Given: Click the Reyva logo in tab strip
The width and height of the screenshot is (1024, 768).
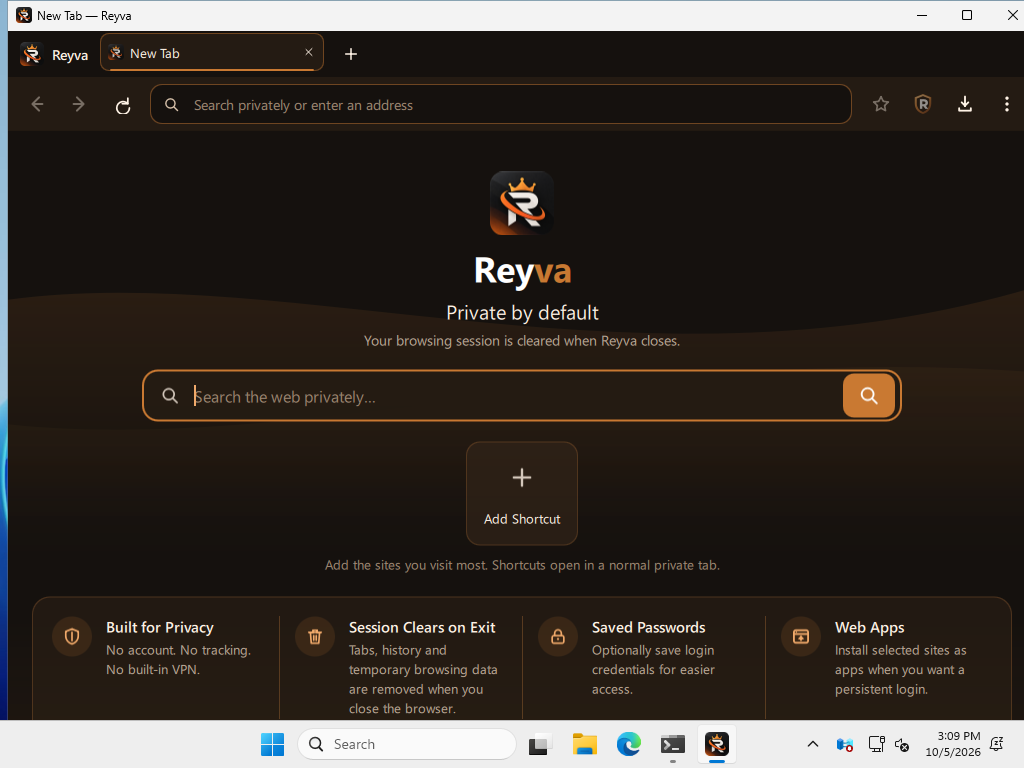Looking at the screenshot, I should 31,54.
